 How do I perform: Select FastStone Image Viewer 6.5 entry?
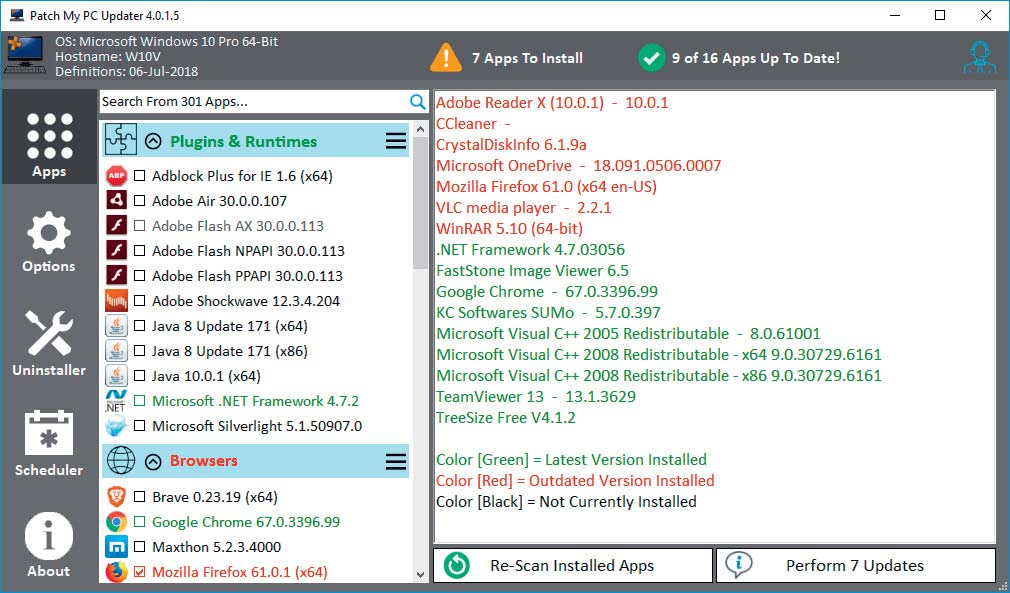tap(532, 270)
